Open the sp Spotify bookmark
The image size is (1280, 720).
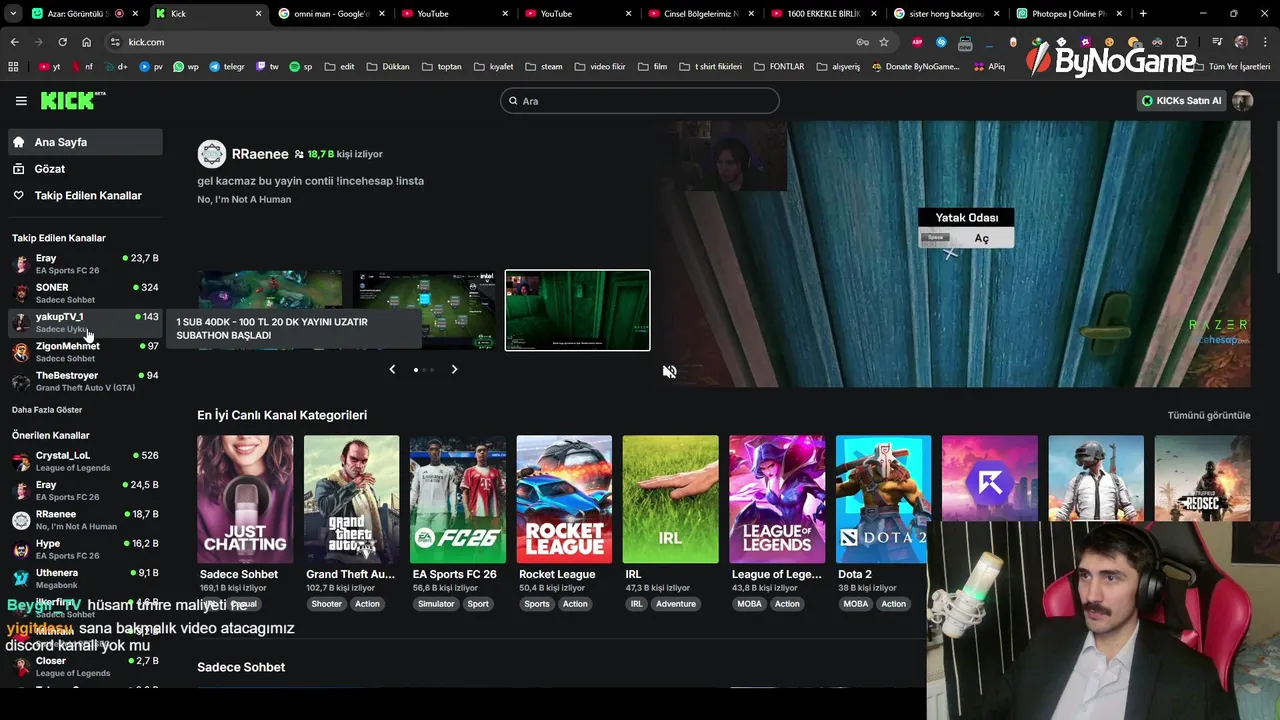(x=301, y=67)
